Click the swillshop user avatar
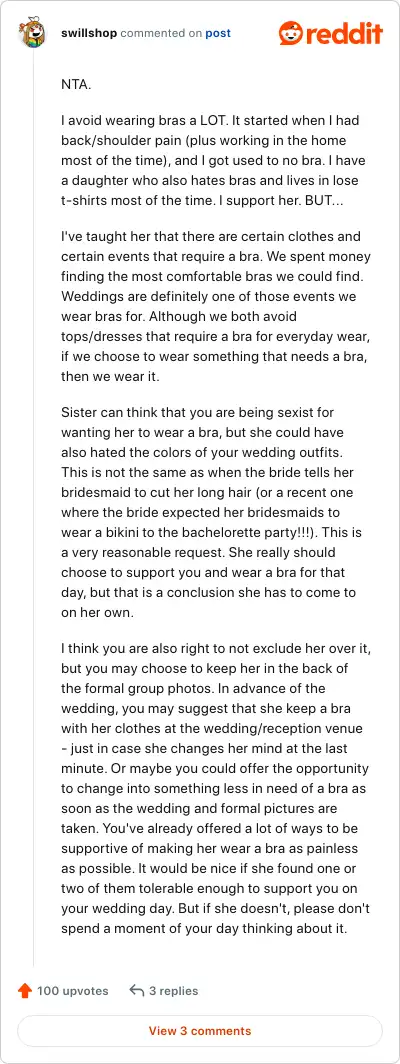 tap(33, 33)
